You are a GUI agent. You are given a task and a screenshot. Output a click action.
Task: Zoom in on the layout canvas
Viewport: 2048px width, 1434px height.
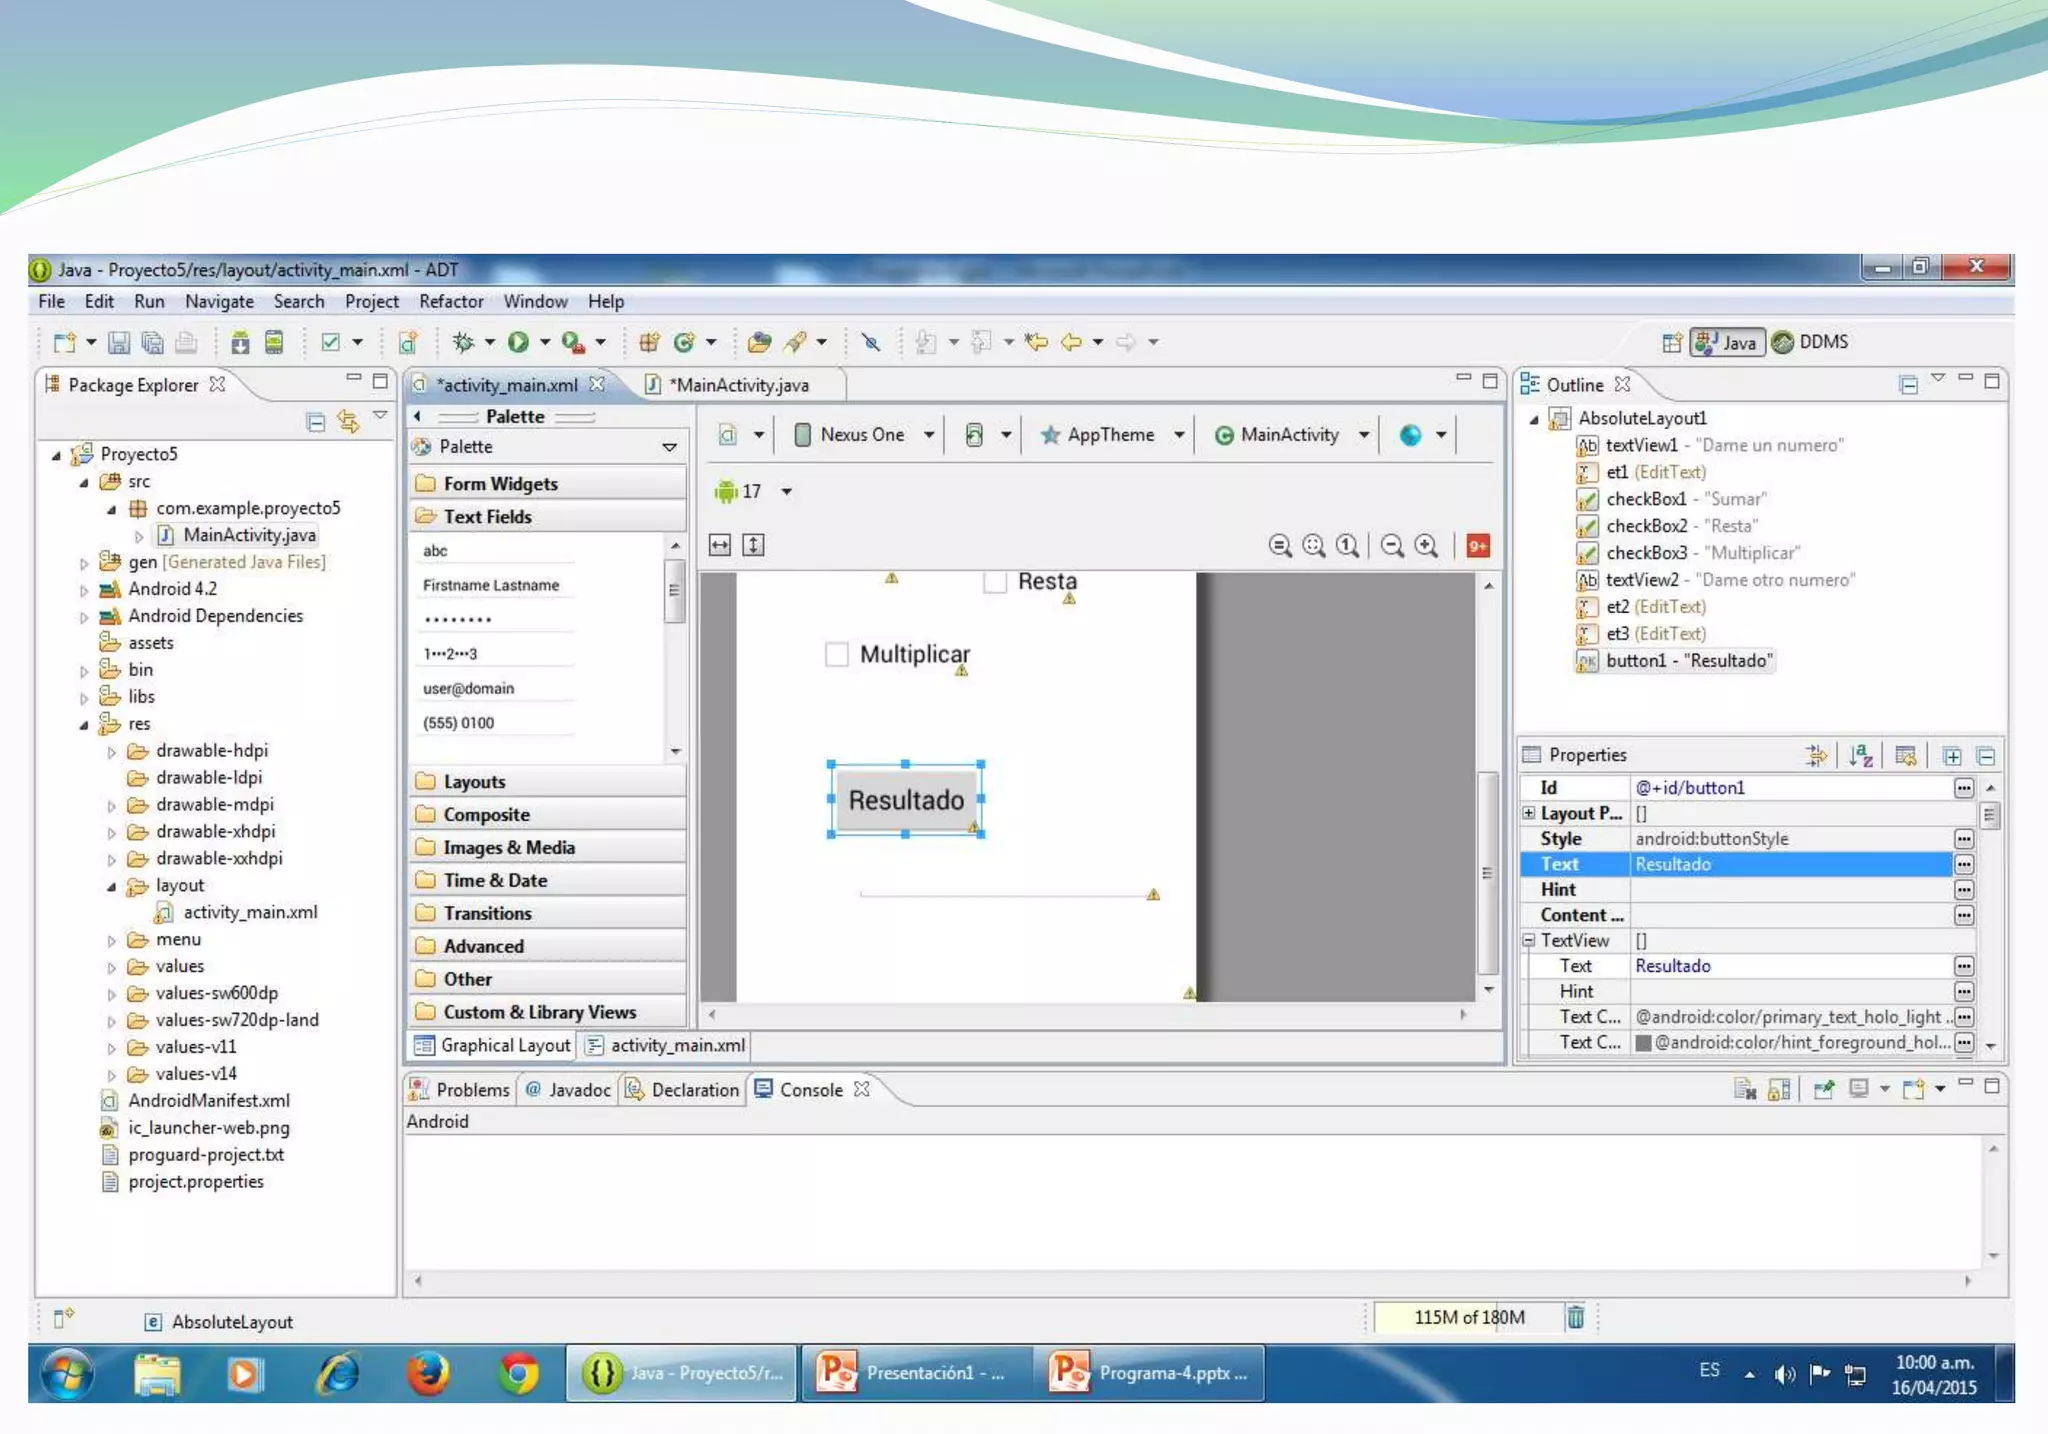[x=1427, y=546]
